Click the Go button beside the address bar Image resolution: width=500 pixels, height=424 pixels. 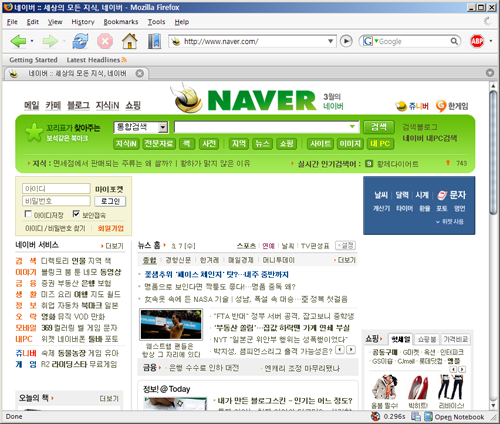click(346, 41)
